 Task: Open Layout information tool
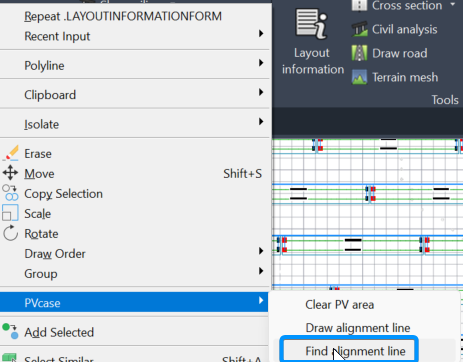click(312, 41)
